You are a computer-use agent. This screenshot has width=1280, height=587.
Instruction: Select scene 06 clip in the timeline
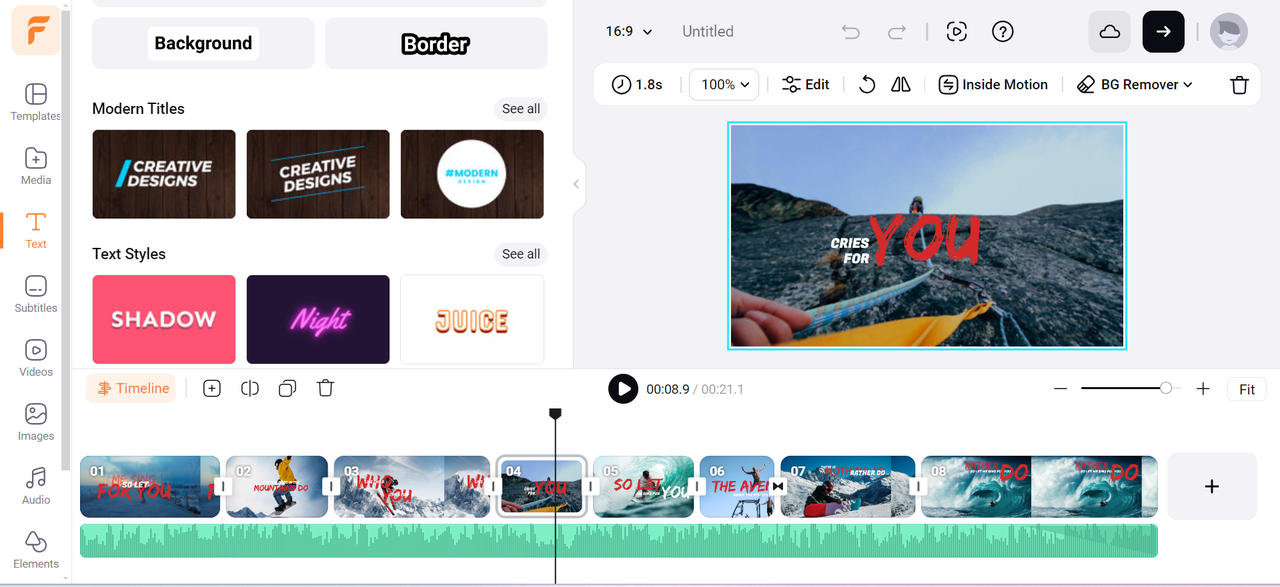pyautogui.click(x=737, y=487)
